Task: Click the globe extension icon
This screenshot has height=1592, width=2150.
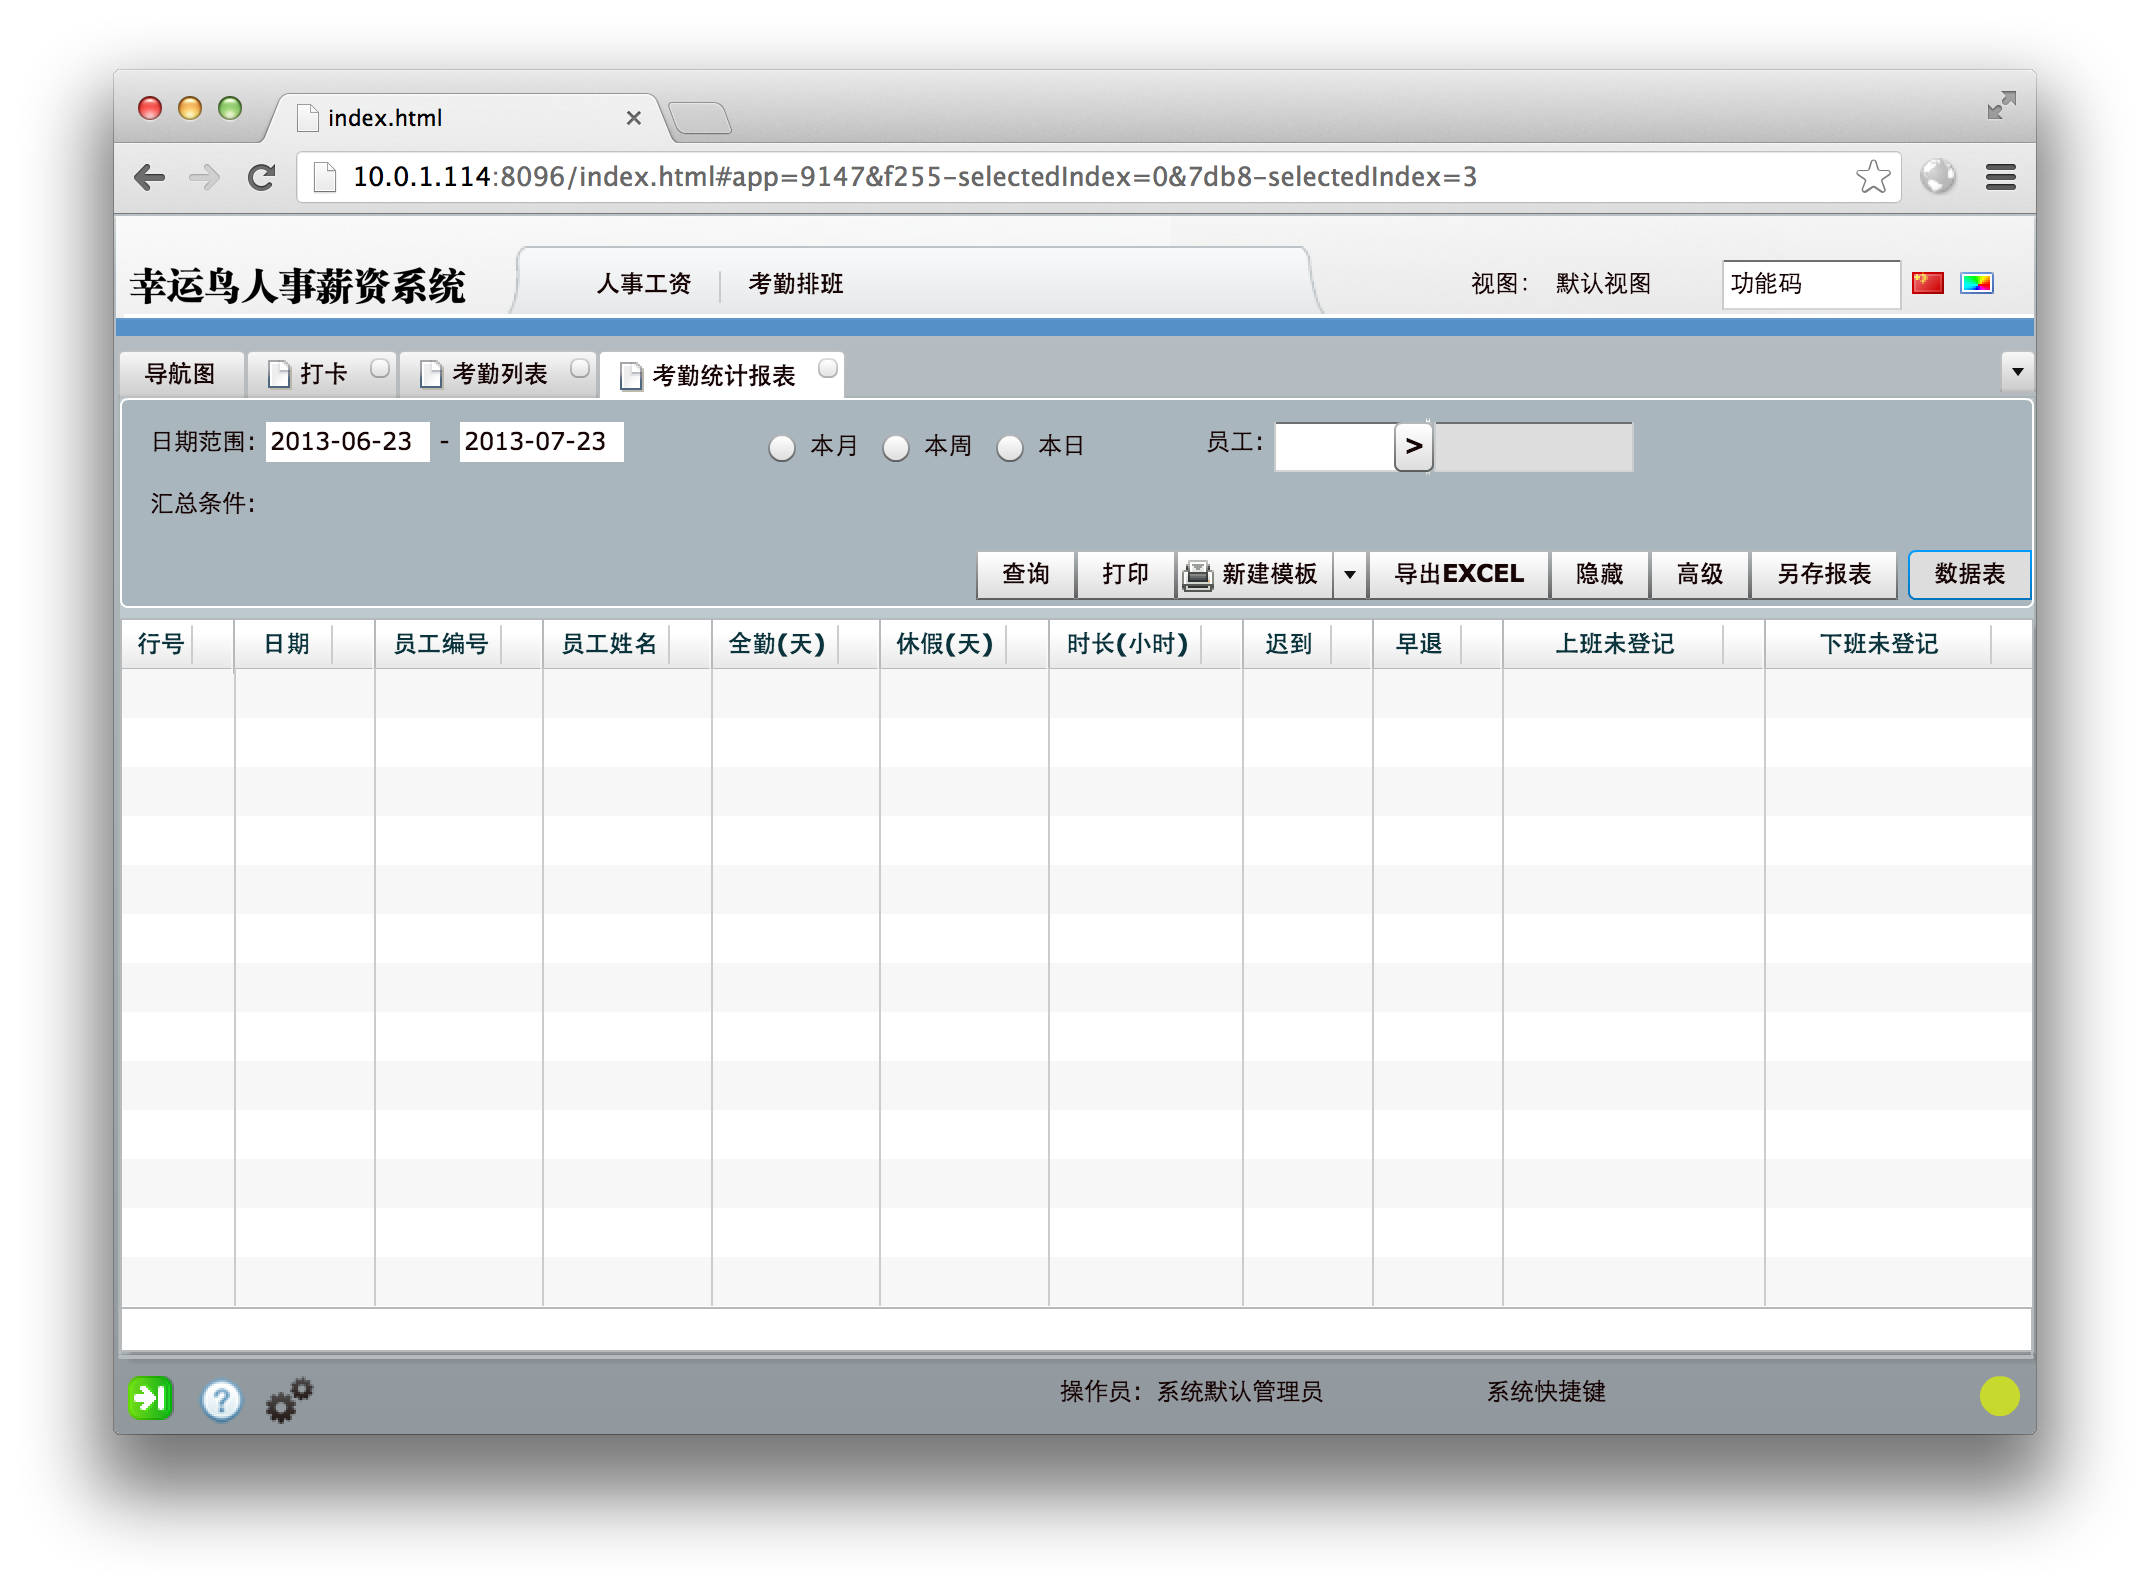Action: pos(1938,177)
